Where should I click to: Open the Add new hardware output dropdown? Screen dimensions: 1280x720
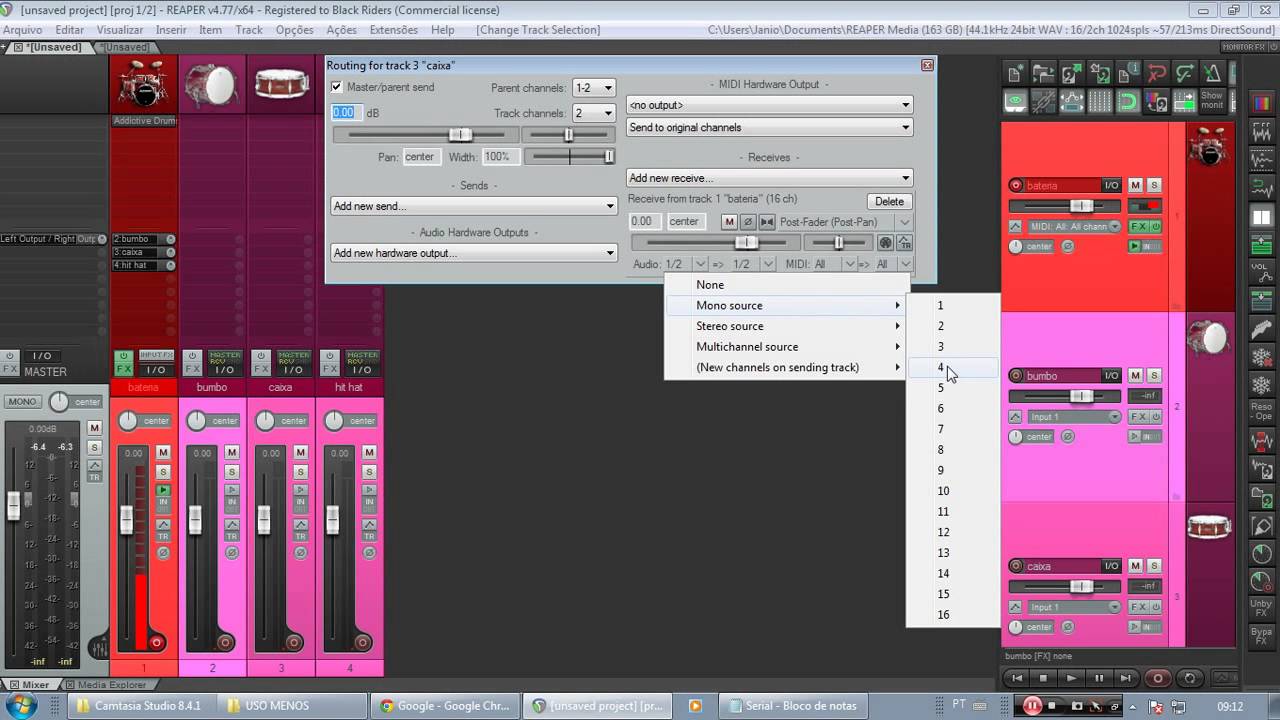(x=474, y=253)
